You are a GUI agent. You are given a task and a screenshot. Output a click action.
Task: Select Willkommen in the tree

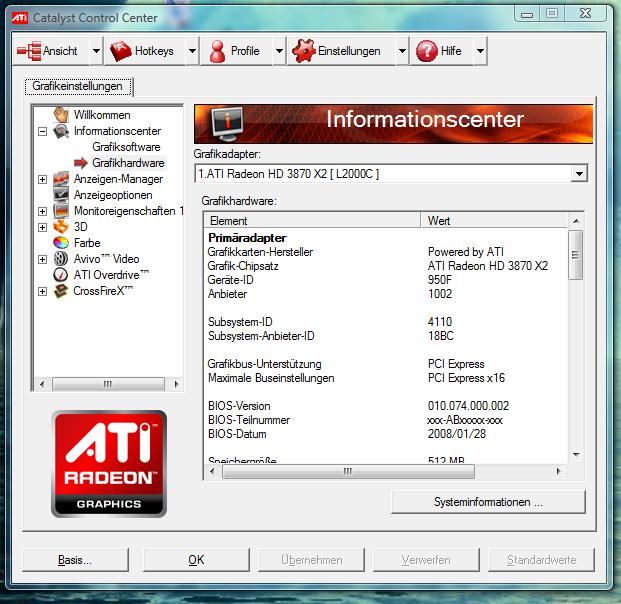102,115
